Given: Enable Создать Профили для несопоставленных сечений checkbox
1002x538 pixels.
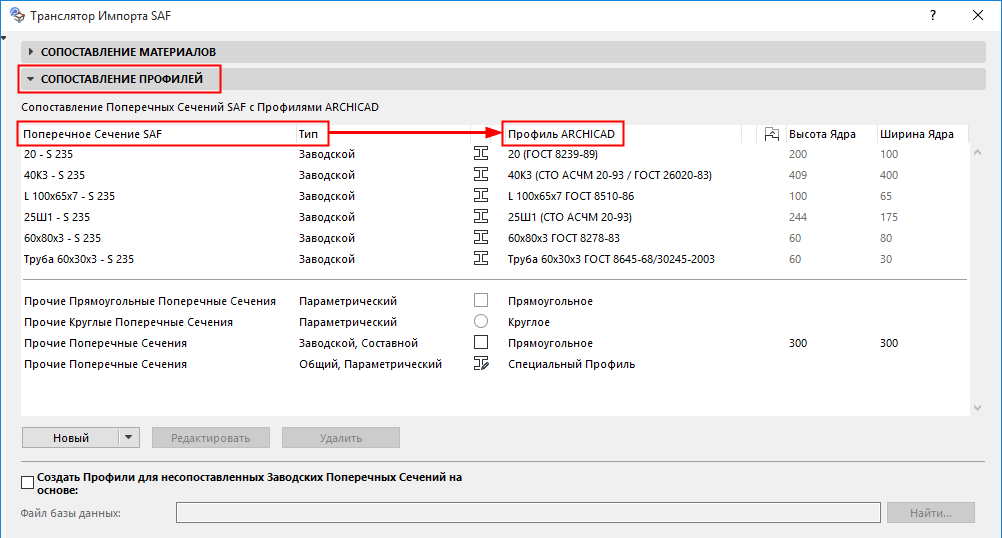Looking at the screenshot, I should coord(27,482).
